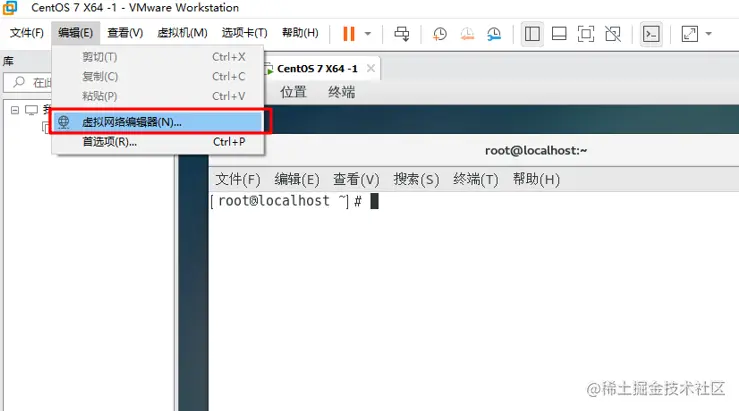Click the VMware Workstation logo icon
This screenshot has height=411, width=739.
click(9, 8)
